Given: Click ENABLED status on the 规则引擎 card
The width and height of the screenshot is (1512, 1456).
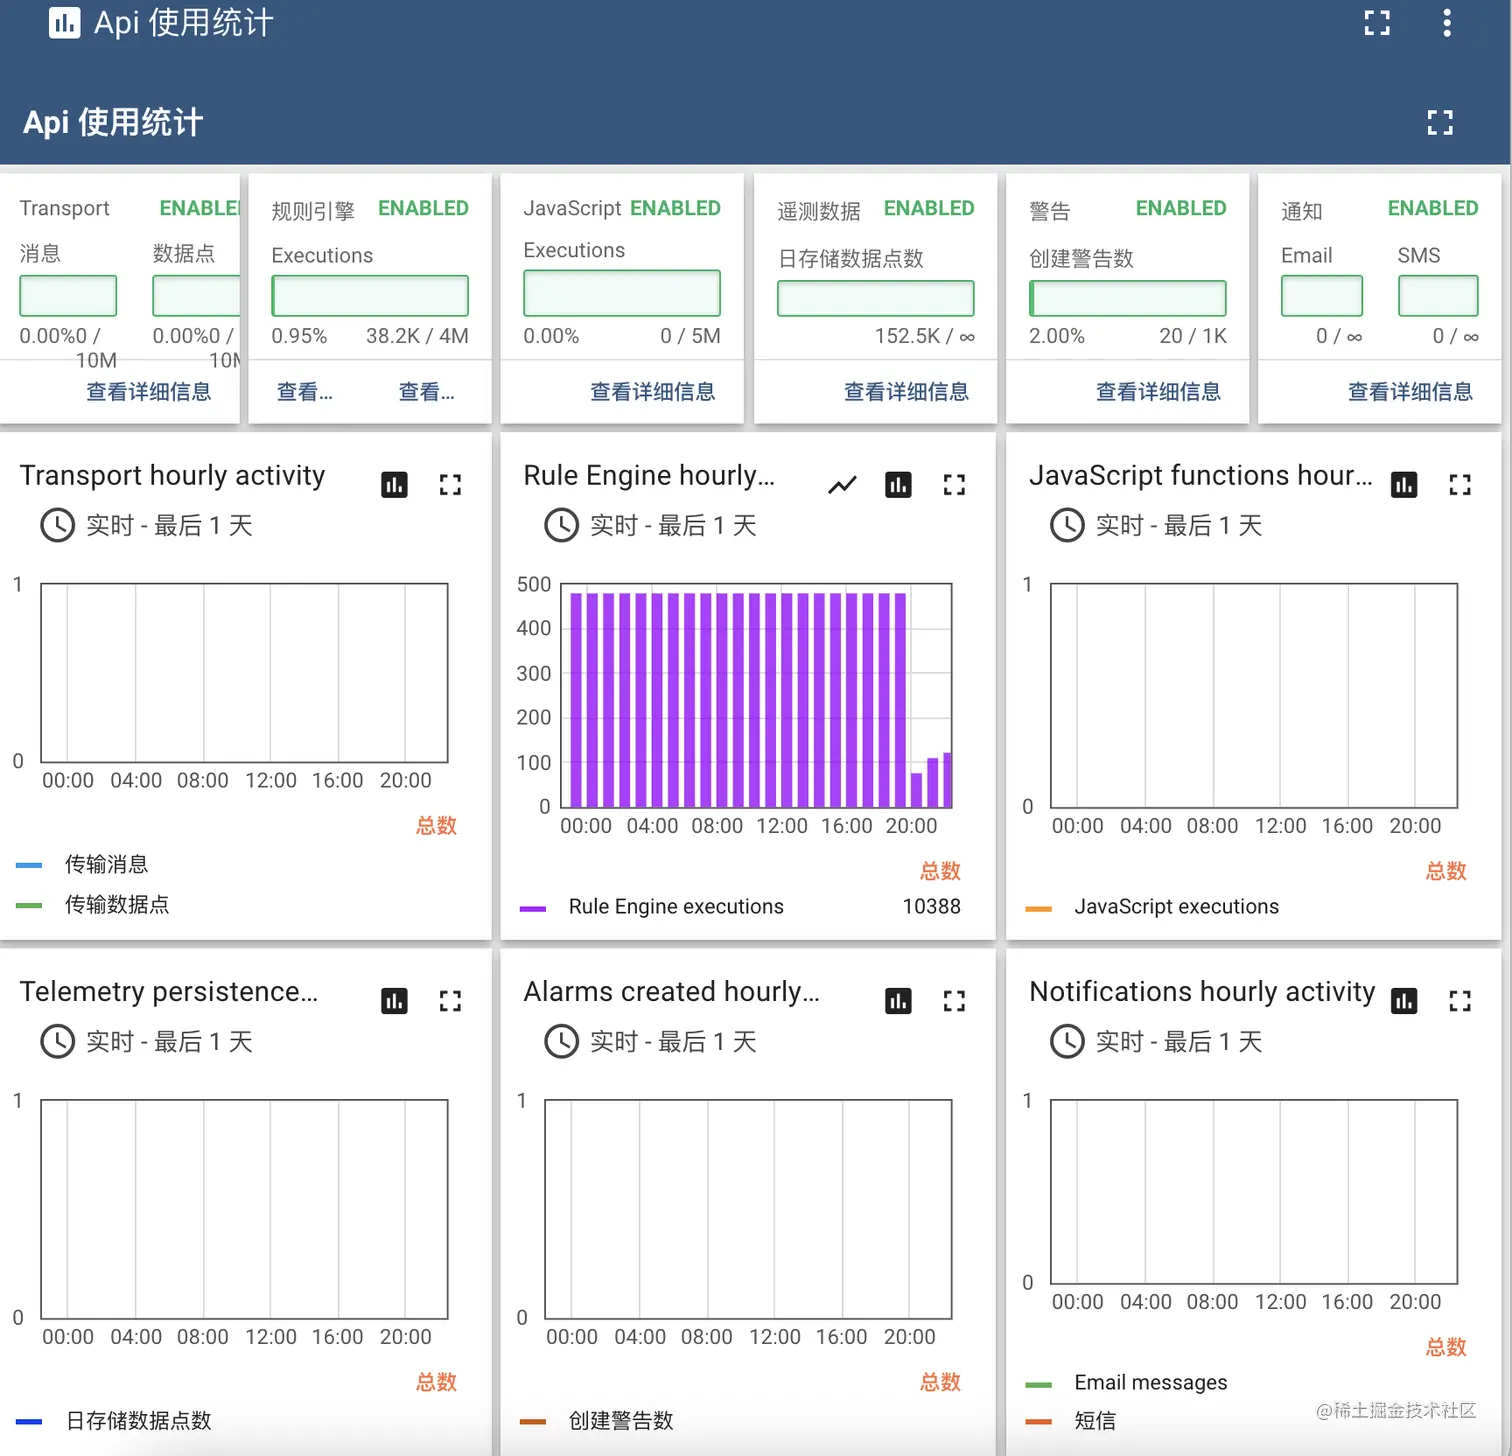Looking at the screenshot, I should 423,208.
